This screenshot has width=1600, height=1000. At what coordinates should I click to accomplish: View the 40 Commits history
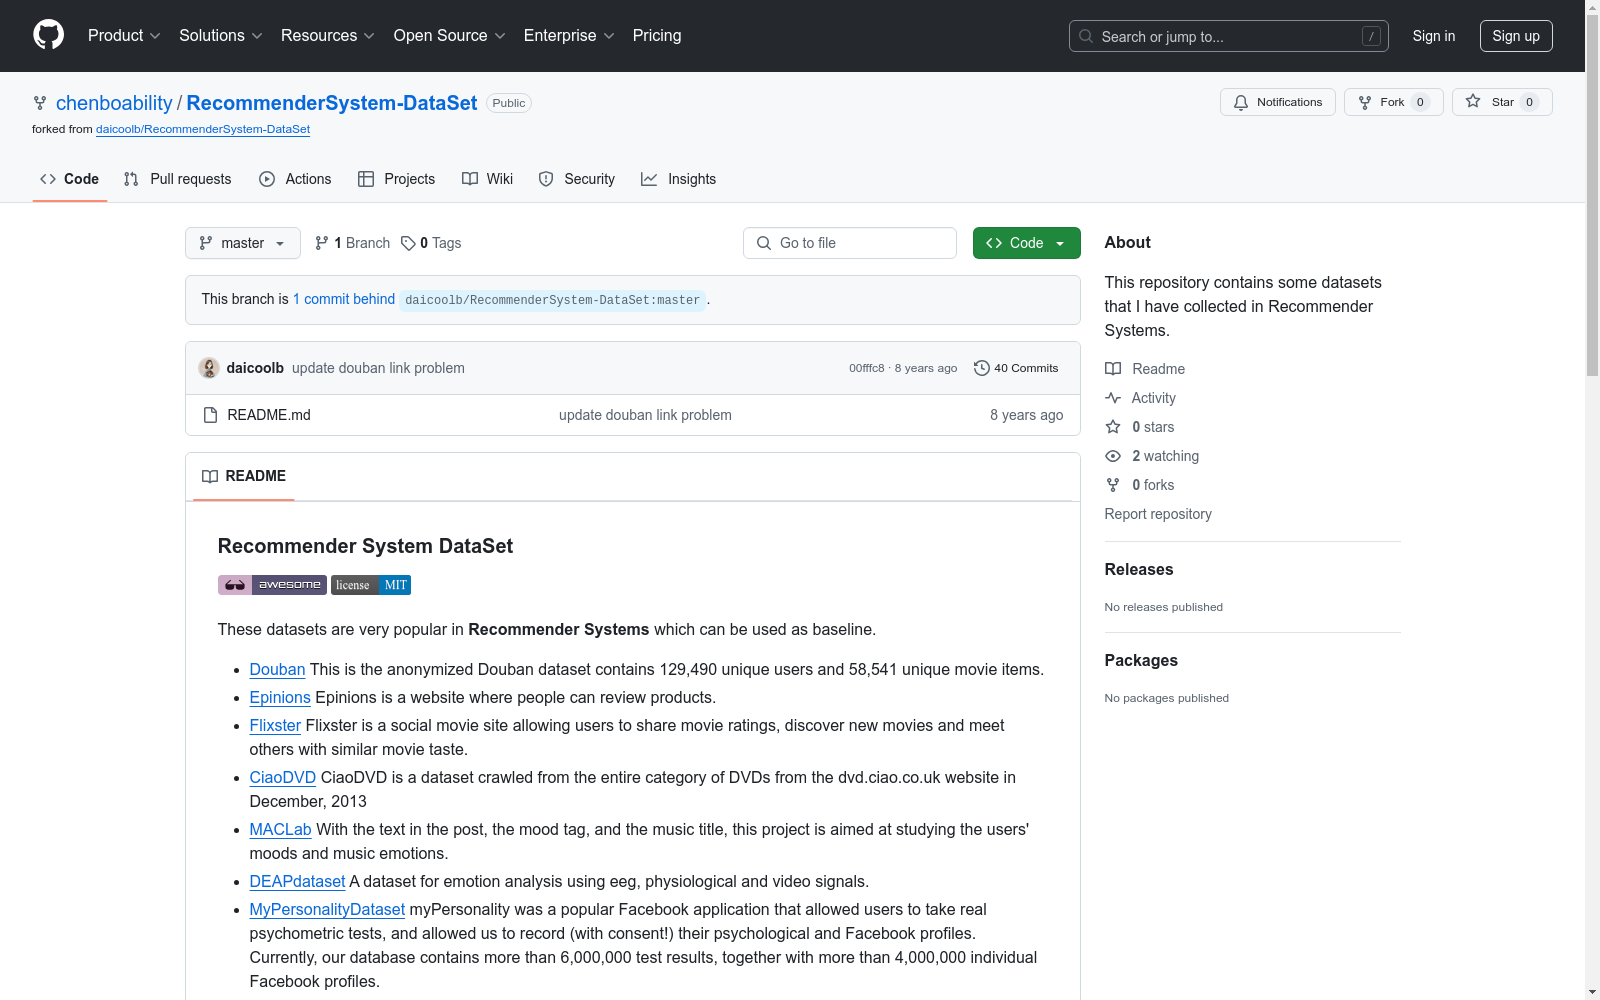pyautogui.click(x=1016, y=368)
